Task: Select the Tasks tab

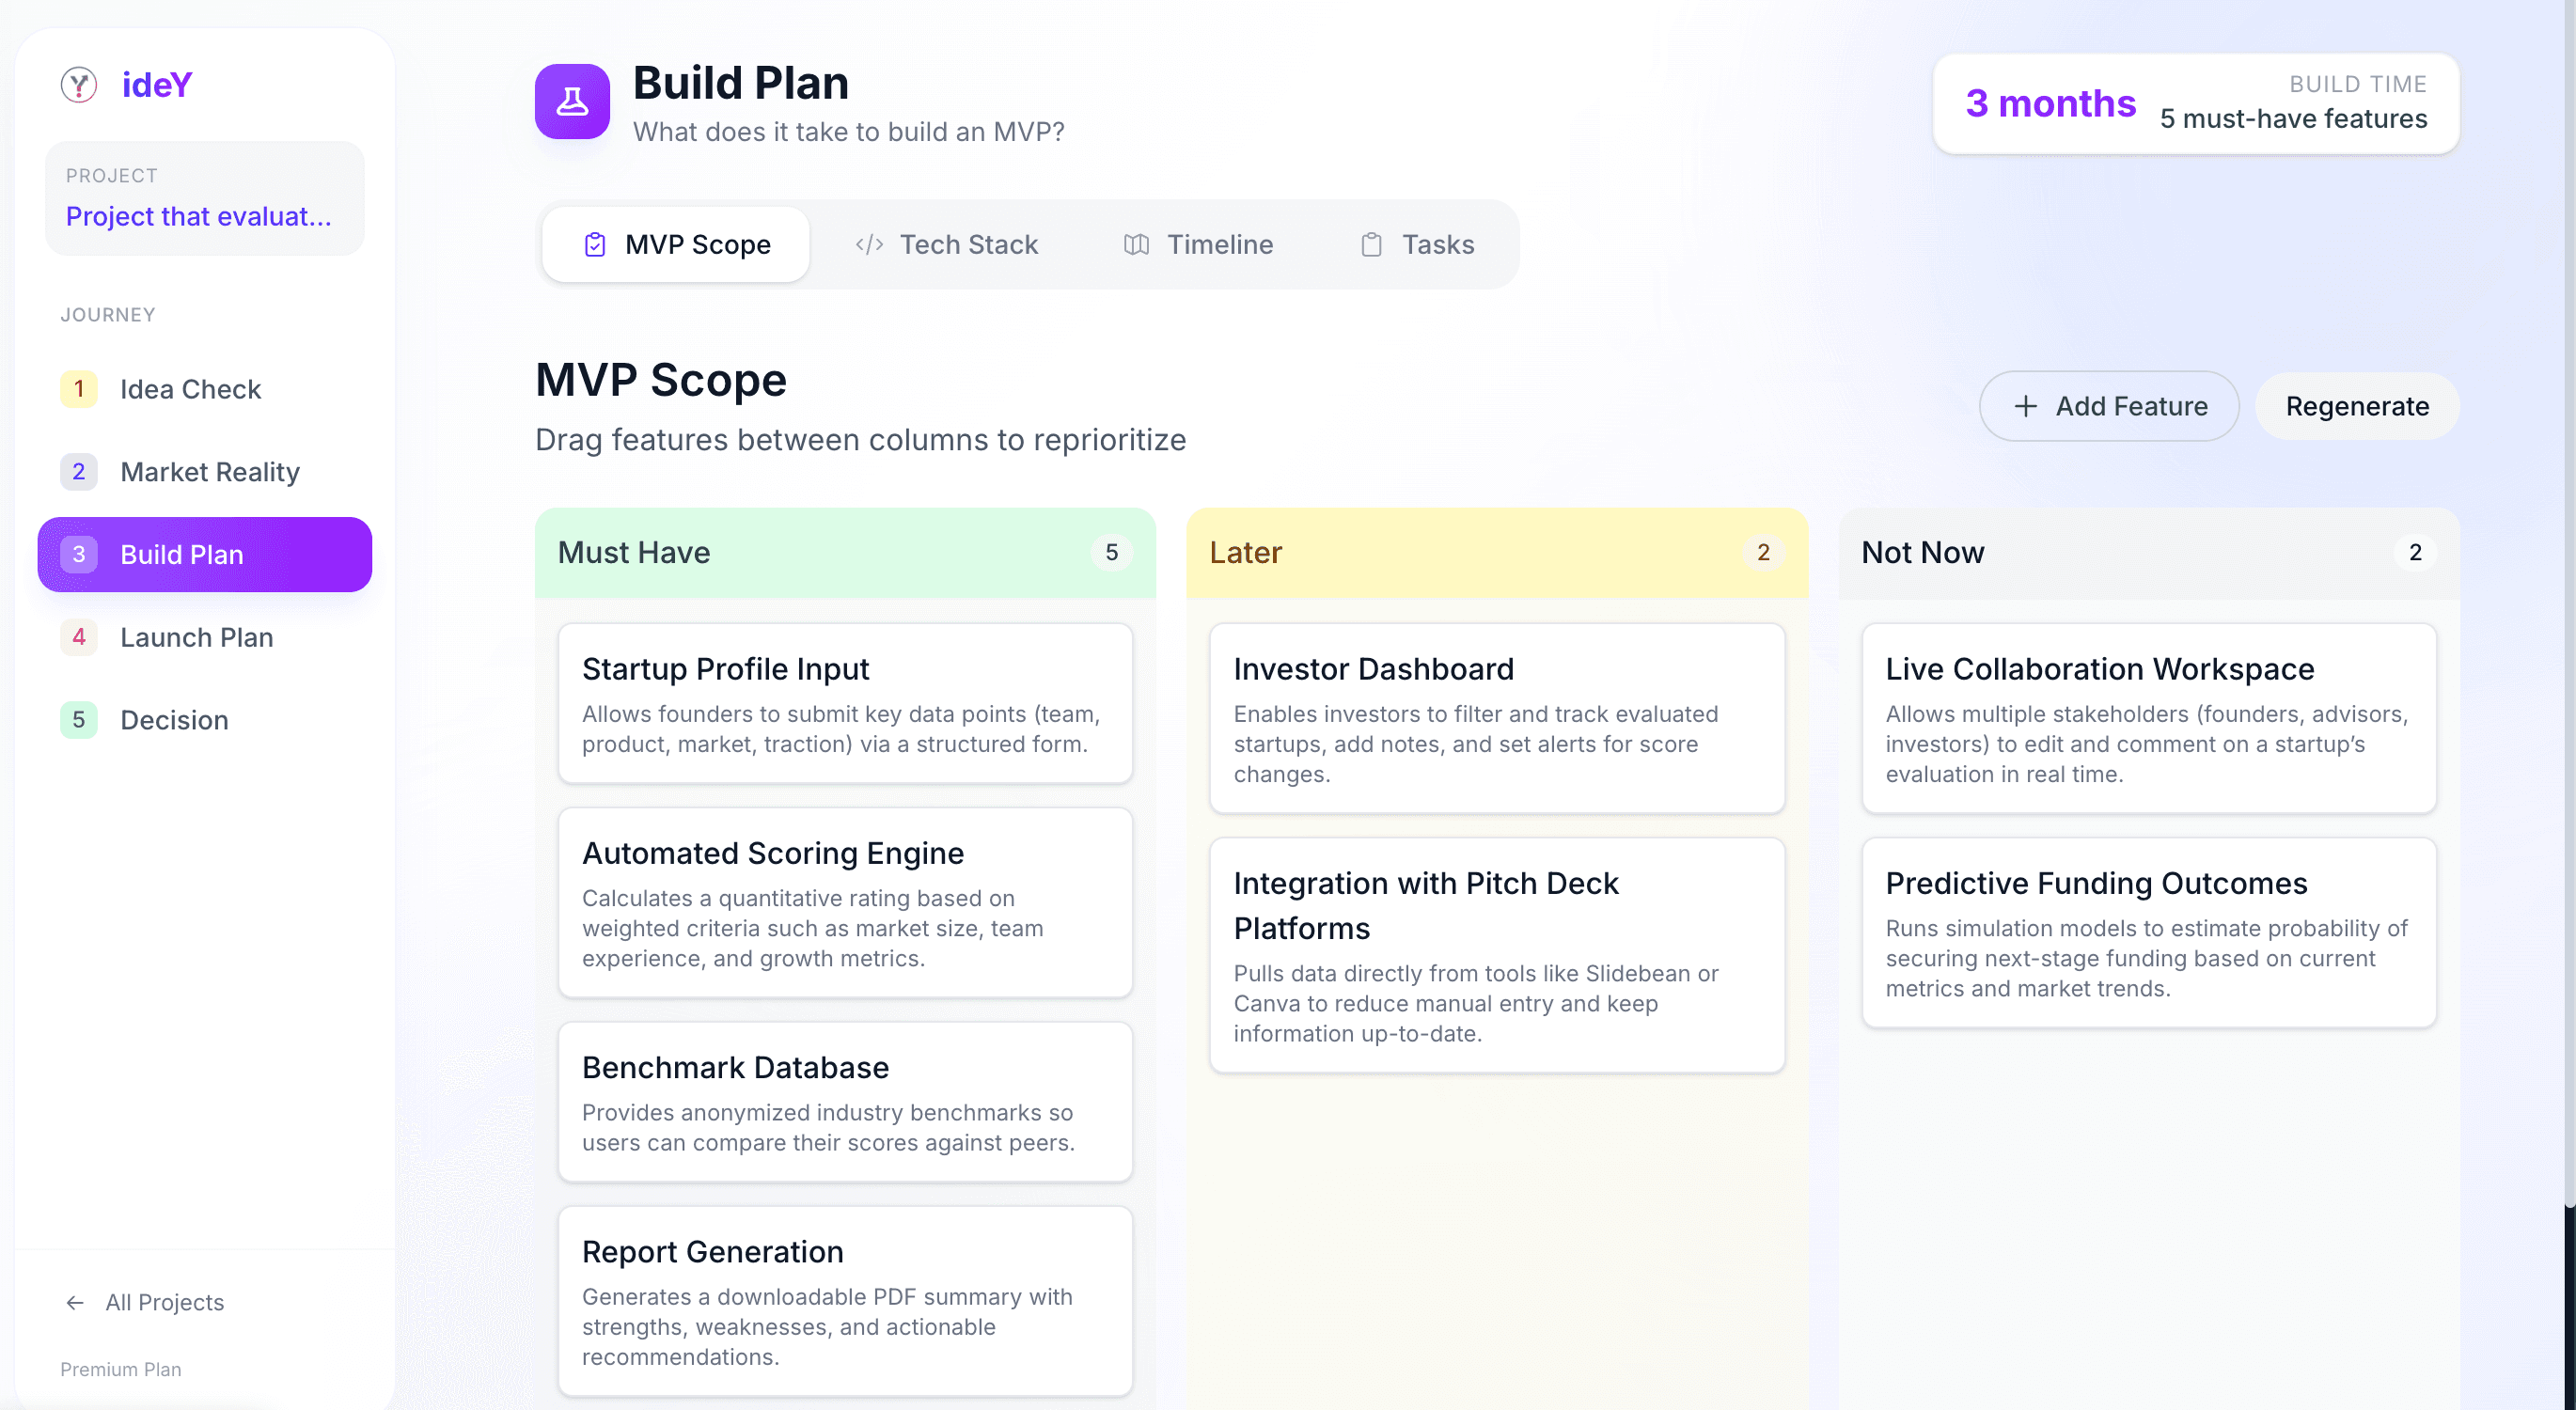Action: coord(1417,245)
